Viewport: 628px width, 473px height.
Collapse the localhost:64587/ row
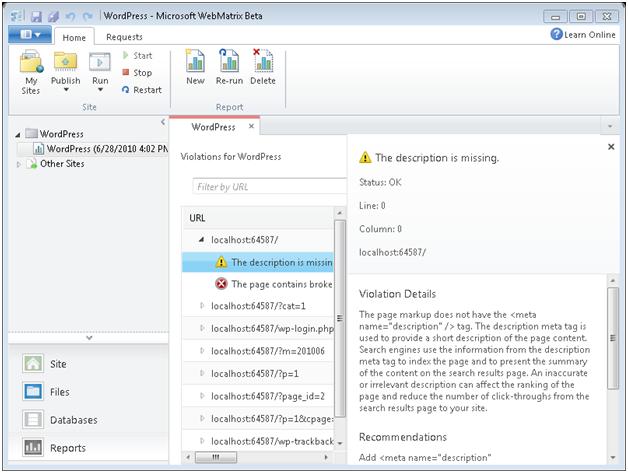tap(201, 240)
